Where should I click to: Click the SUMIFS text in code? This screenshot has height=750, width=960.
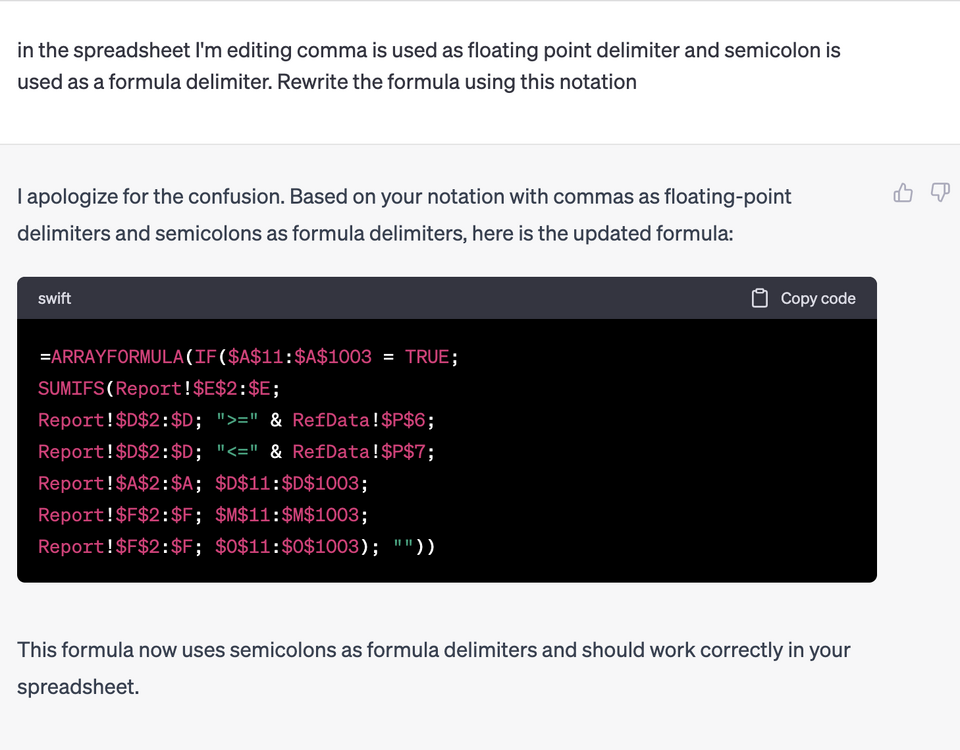pyautogui.click(x=71, y=389)
